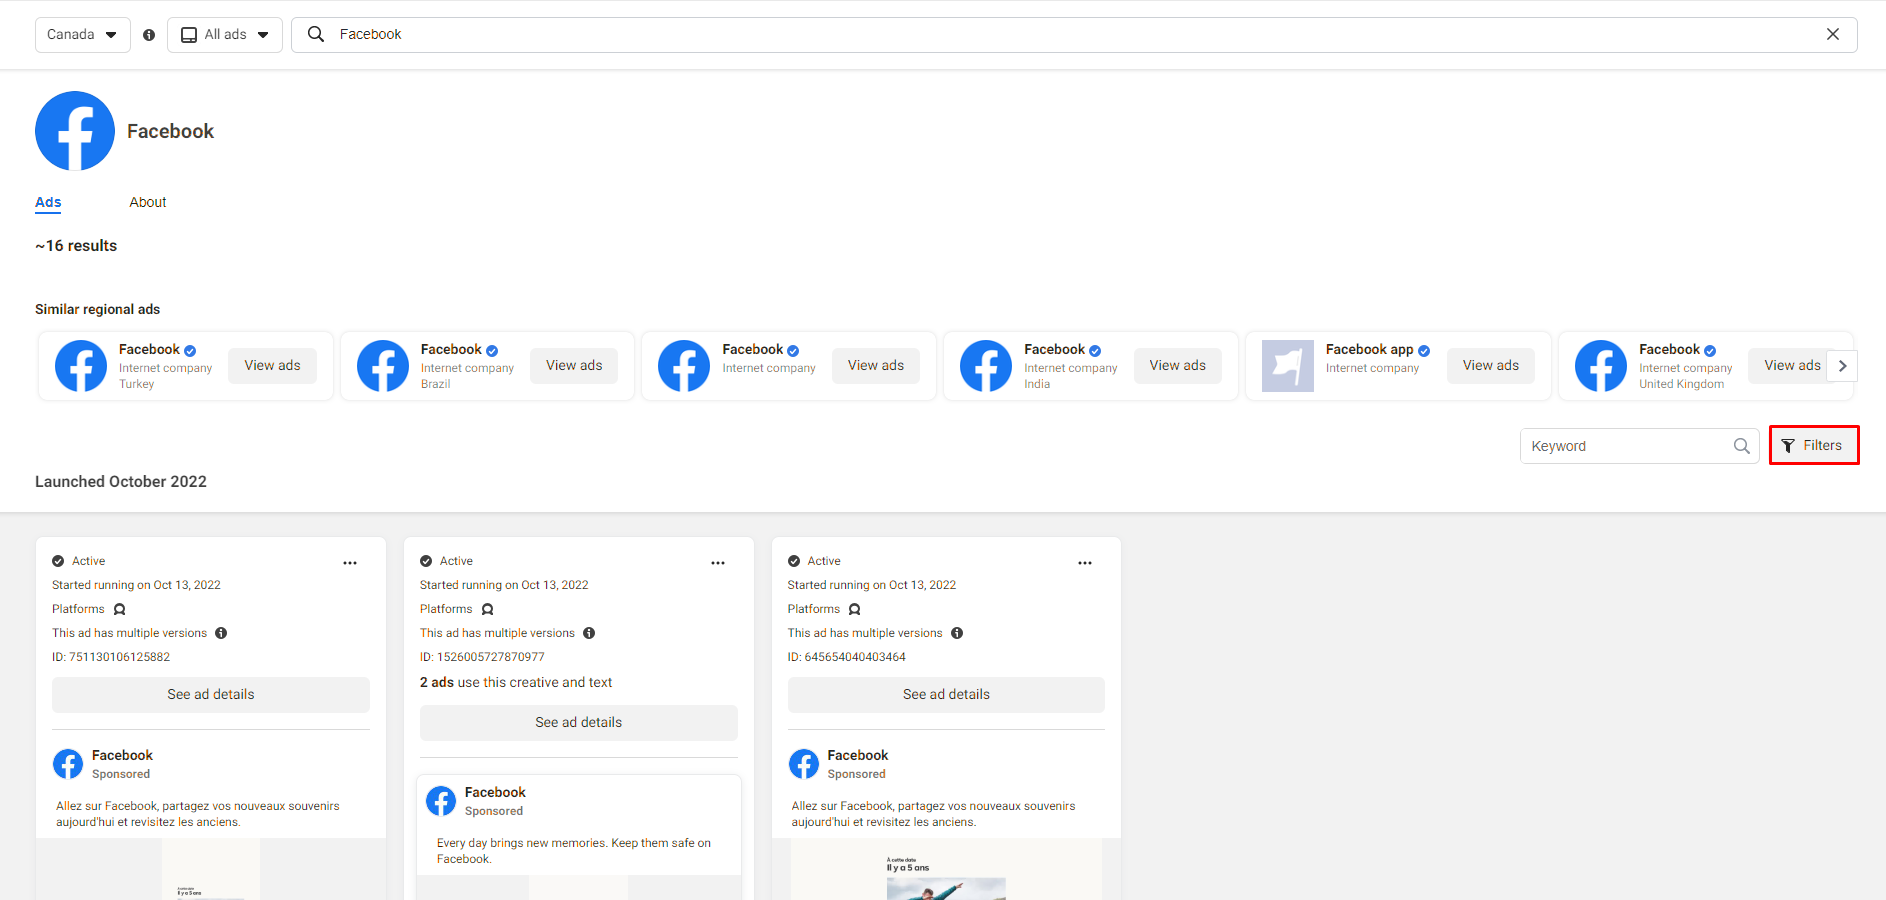
Task: Open the Canada country dropdown
Action: point(83,35)
